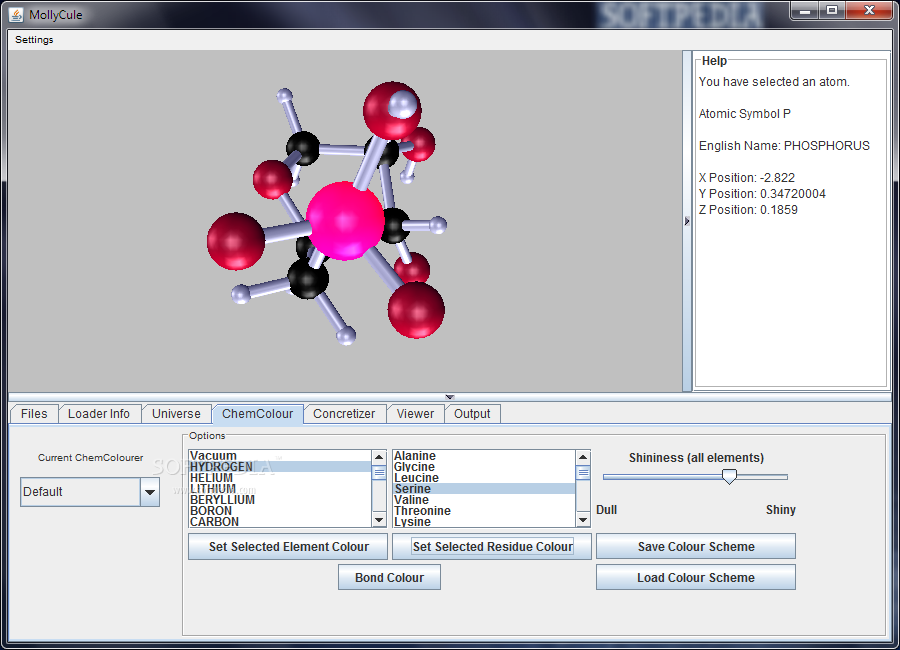900x650 pixels.
Task: Select Vacuum in the element list
Action: click(280, 455)
